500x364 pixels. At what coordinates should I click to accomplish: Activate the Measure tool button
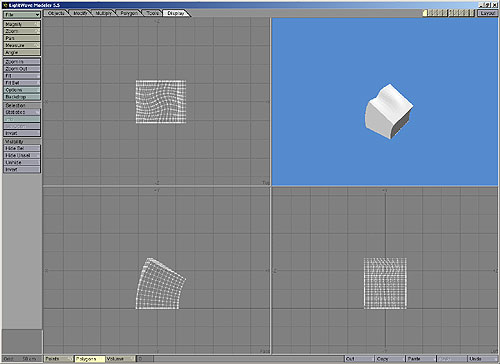pos(22,45)
